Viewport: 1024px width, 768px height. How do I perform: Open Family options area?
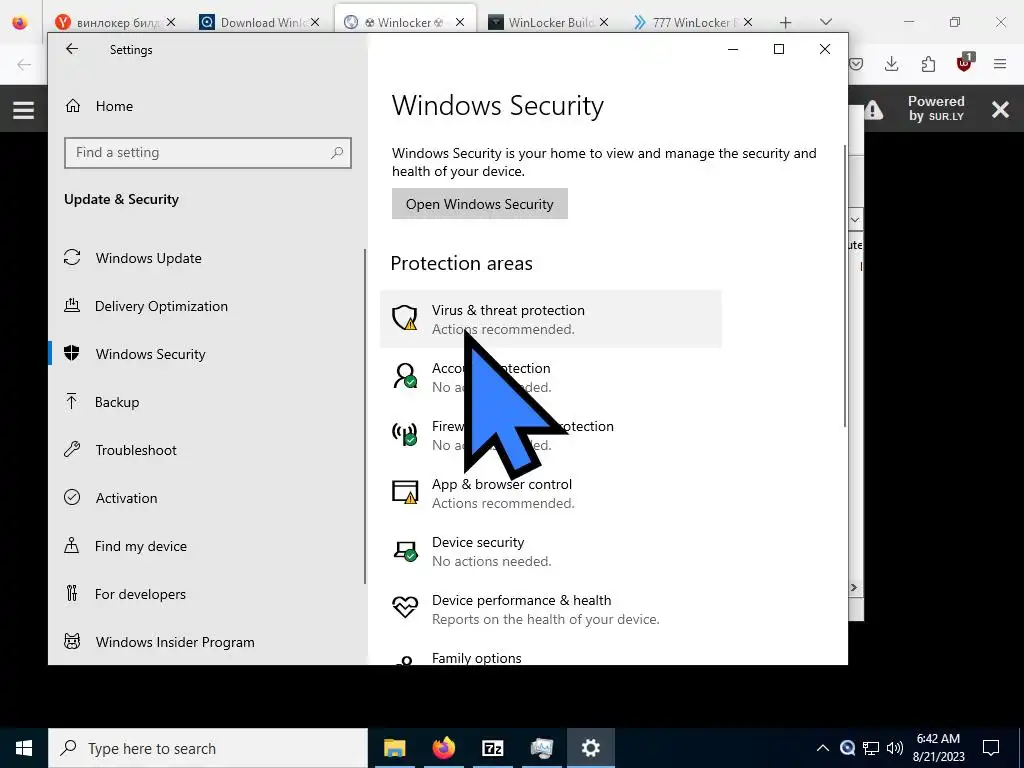551,655
